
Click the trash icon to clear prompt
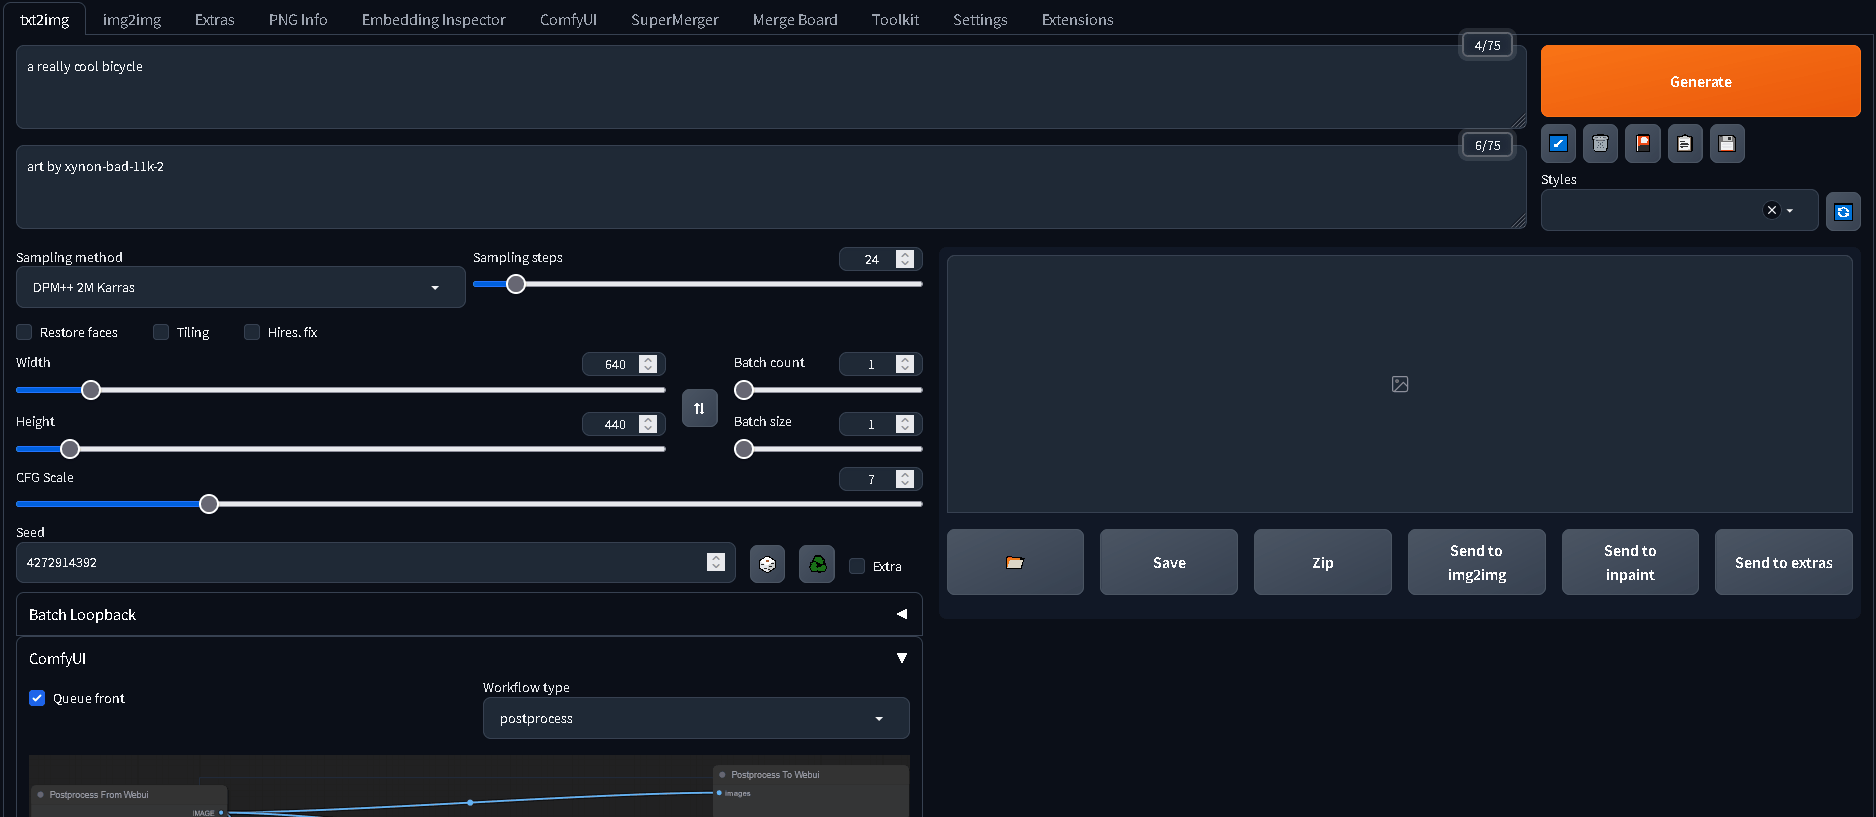[1600, 144]
